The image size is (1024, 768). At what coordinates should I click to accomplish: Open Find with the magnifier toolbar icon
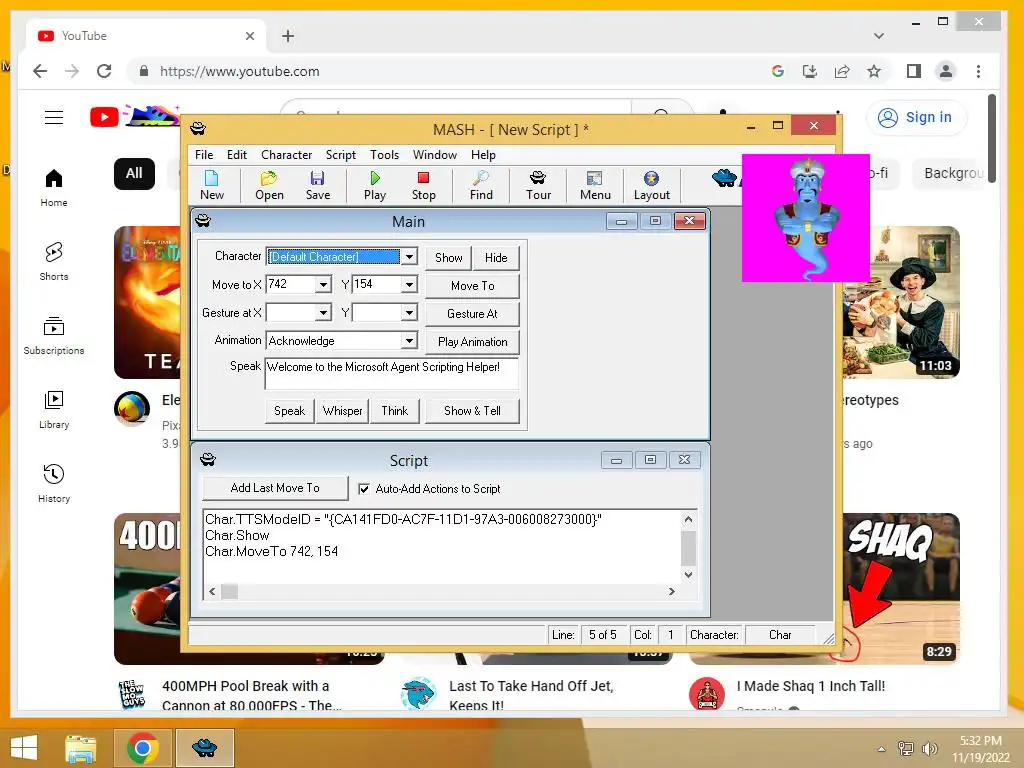pos(481,185)
